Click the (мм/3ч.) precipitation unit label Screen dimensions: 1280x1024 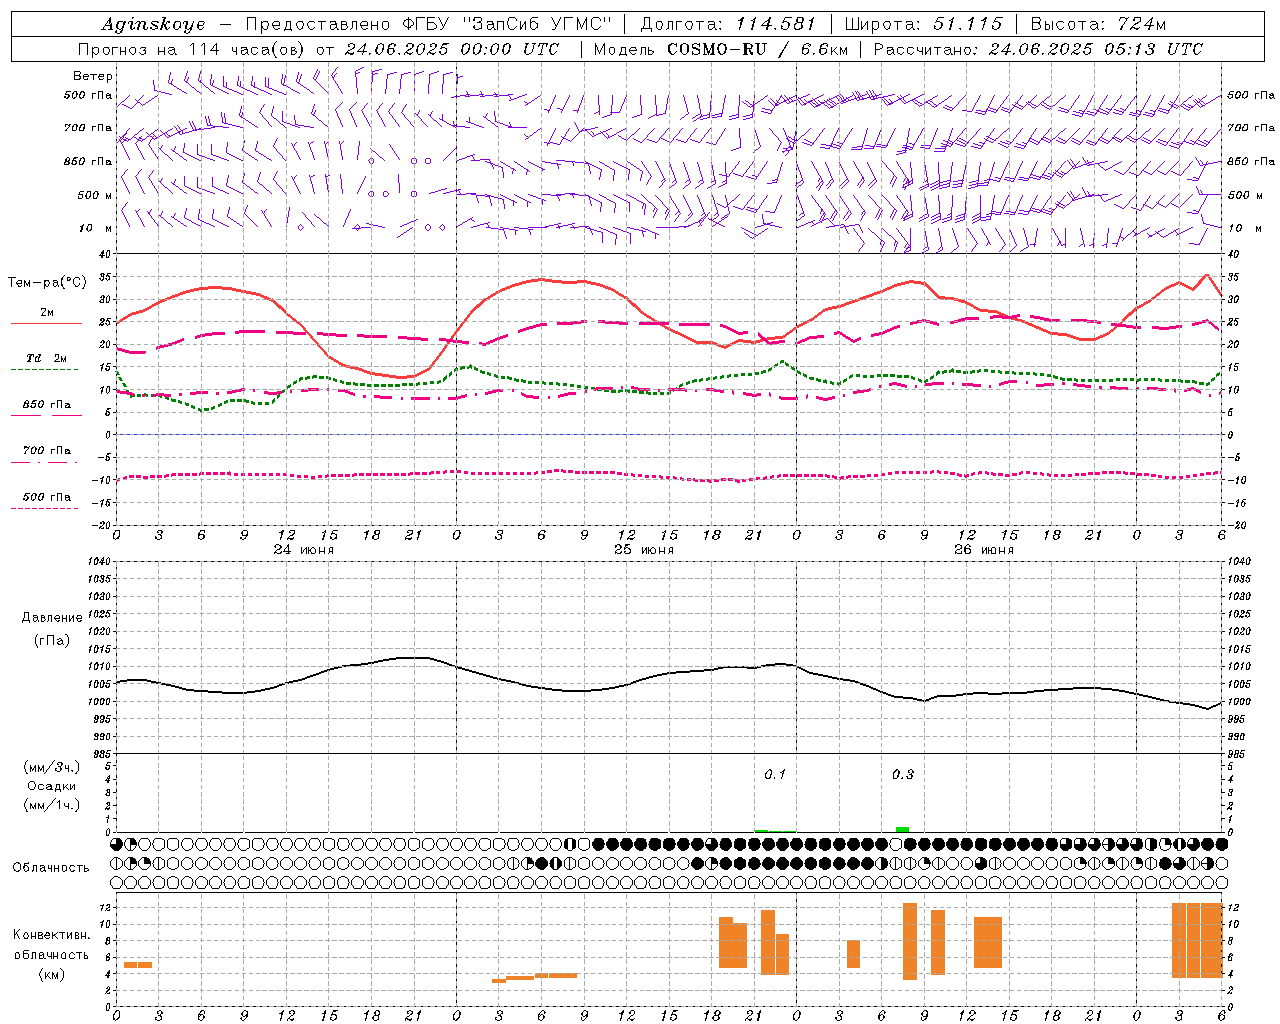click(52, 768)
